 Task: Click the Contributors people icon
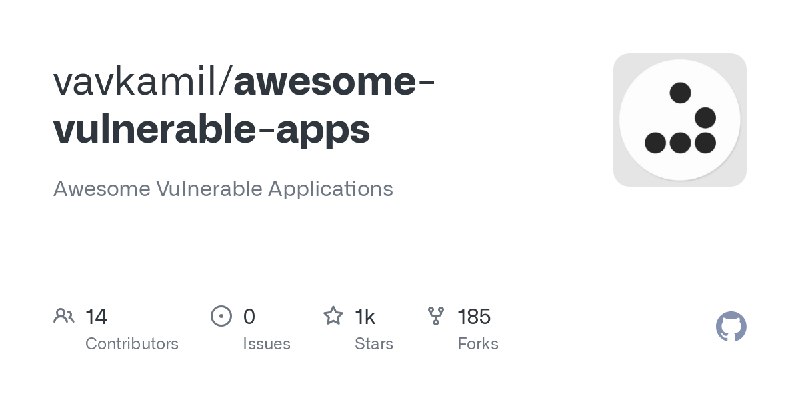pos(64,316)
